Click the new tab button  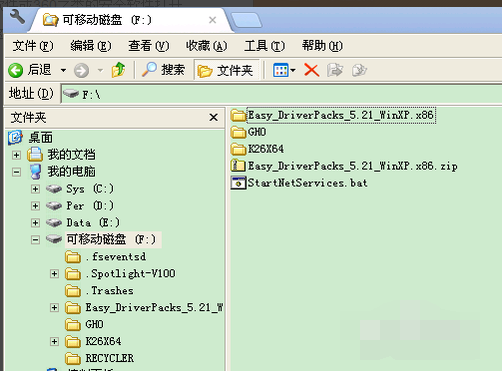246,20
